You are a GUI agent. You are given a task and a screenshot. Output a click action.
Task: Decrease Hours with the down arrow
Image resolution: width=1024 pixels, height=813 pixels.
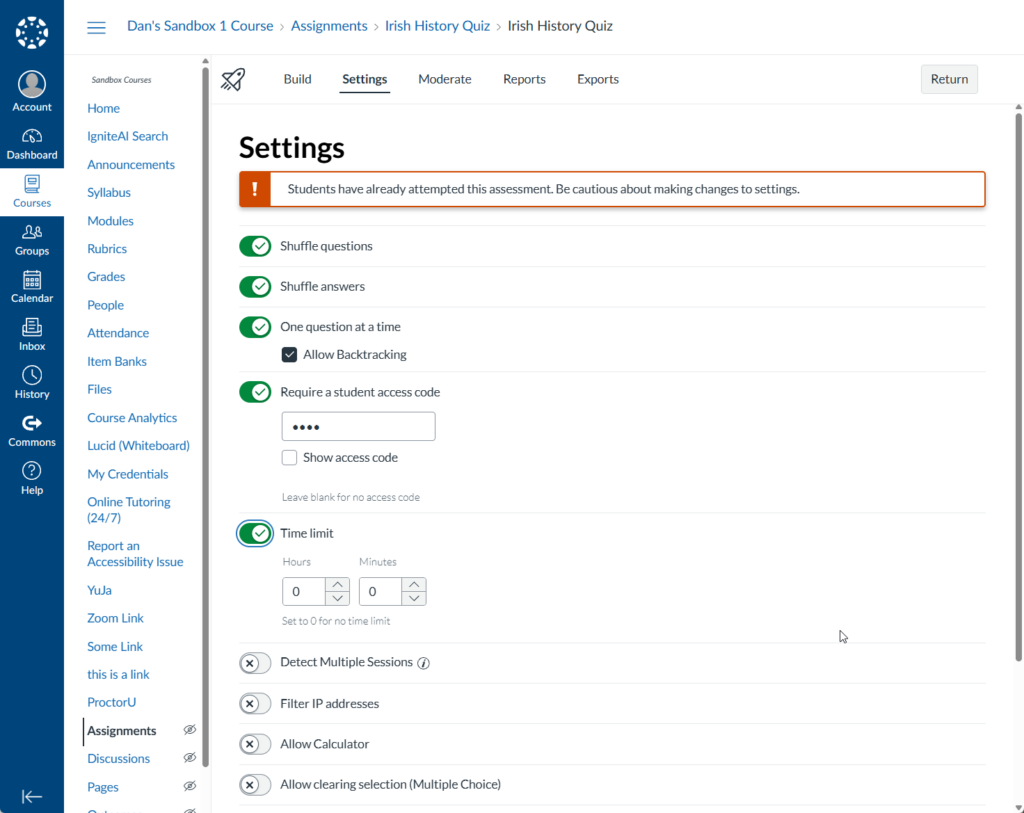(x=337, y=598)
